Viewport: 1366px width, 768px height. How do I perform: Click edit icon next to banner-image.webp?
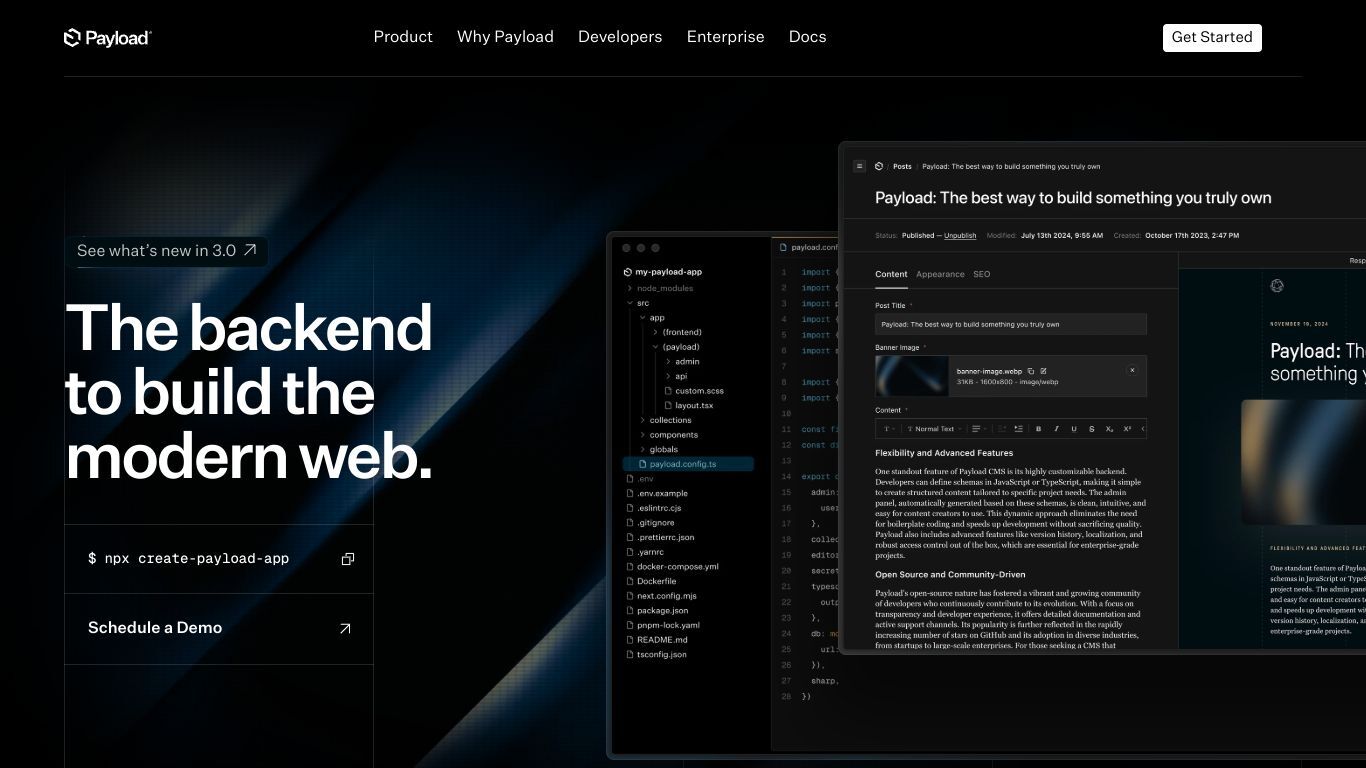(x=1043, y=371)
